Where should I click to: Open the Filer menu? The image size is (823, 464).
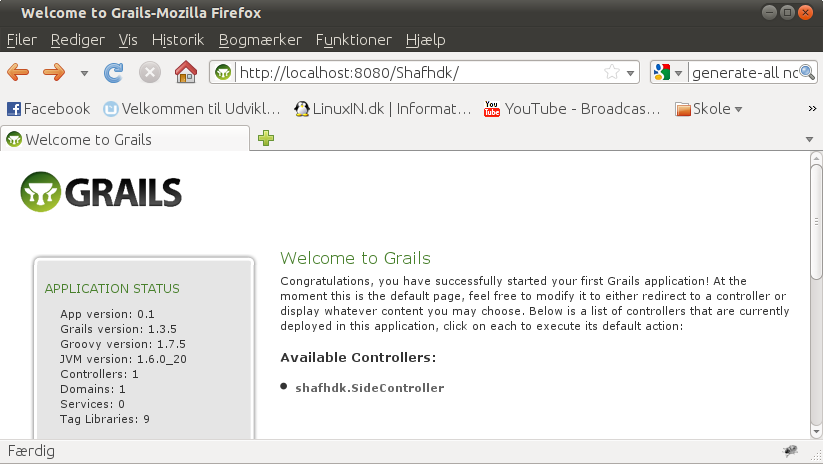coord(22,40)
